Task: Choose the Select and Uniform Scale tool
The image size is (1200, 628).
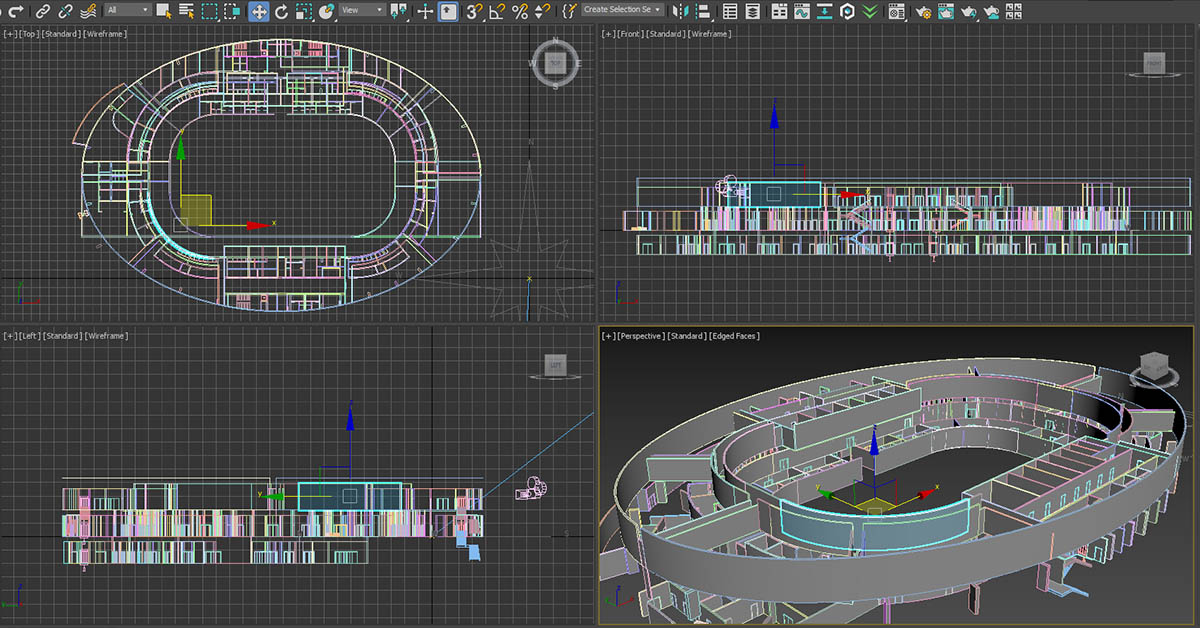Action: [303, 11]
